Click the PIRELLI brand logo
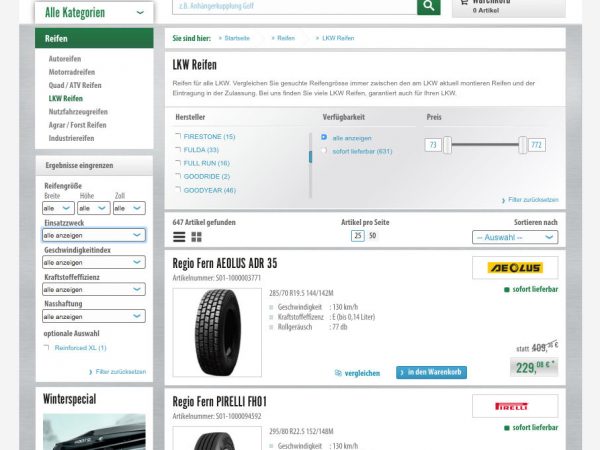Image resolution: width=600 pixels, height=450 pixels. [x=515, y=406]
